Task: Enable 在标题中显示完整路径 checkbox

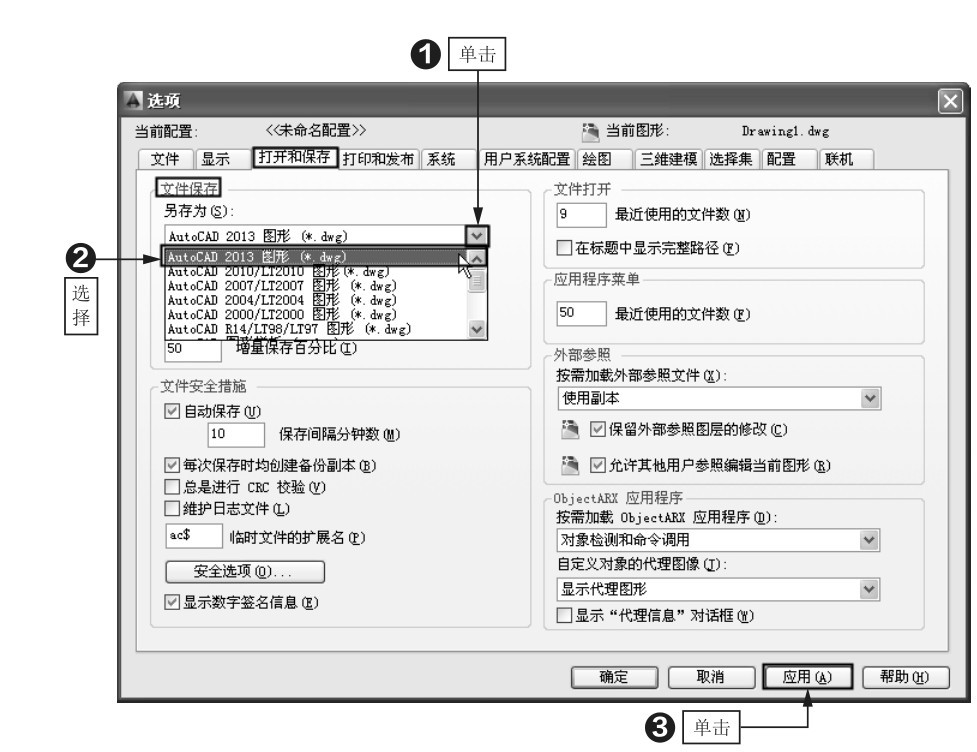Action: click(x=564, y=248)
